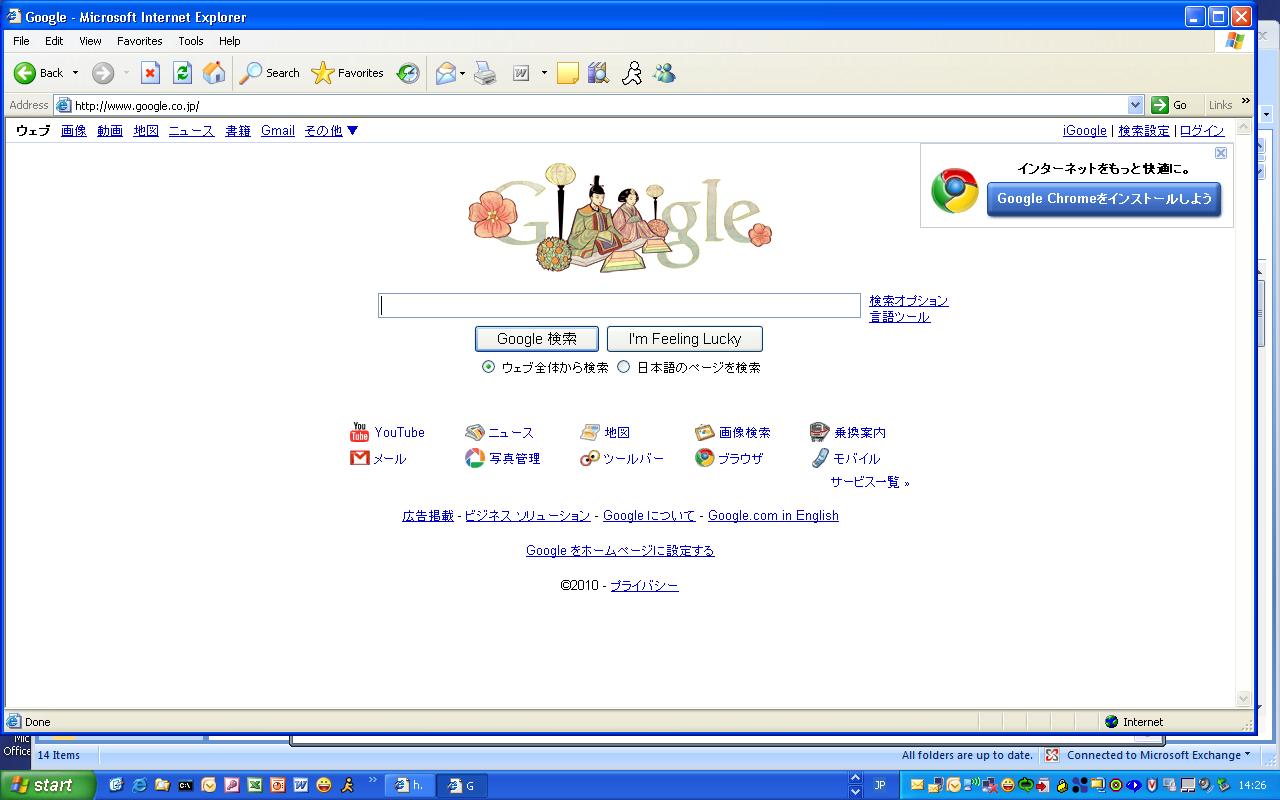
Task: Open the Favorites menu in menu bar
Action: 139,41
